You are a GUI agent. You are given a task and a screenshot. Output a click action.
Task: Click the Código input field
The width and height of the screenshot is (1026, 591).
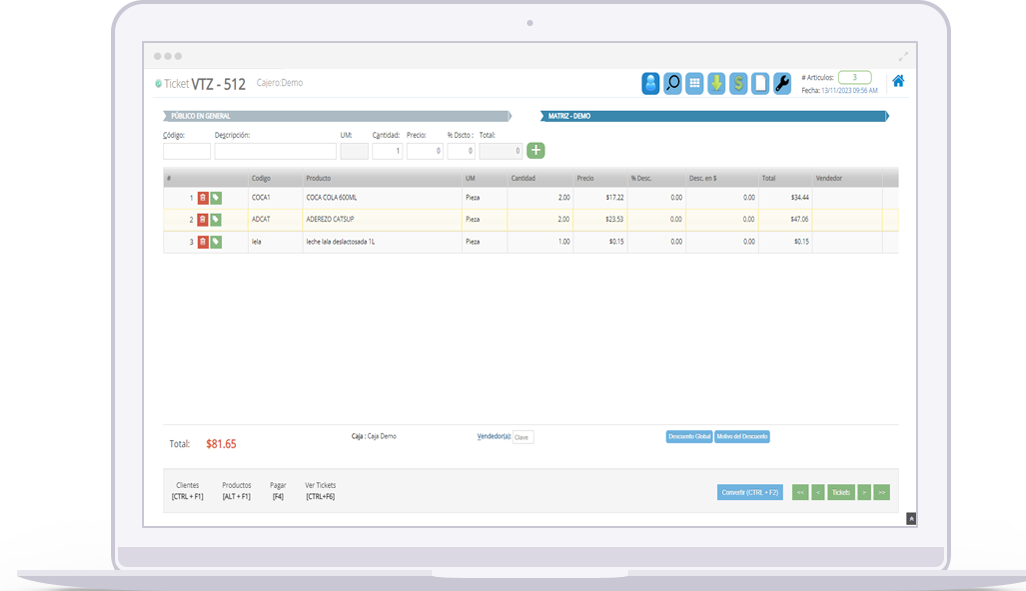point(187,151)
